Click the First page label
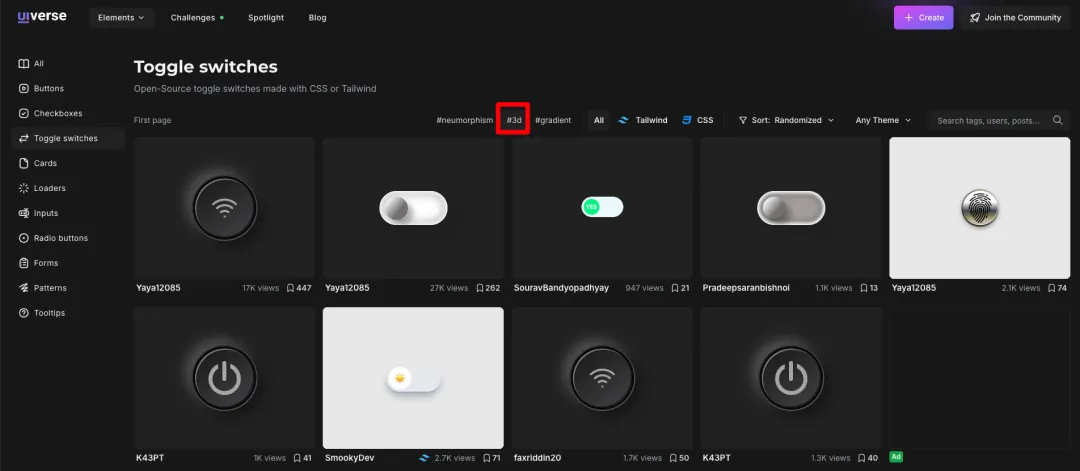Viewport: 1080px width, 471px height. point(152,120)
